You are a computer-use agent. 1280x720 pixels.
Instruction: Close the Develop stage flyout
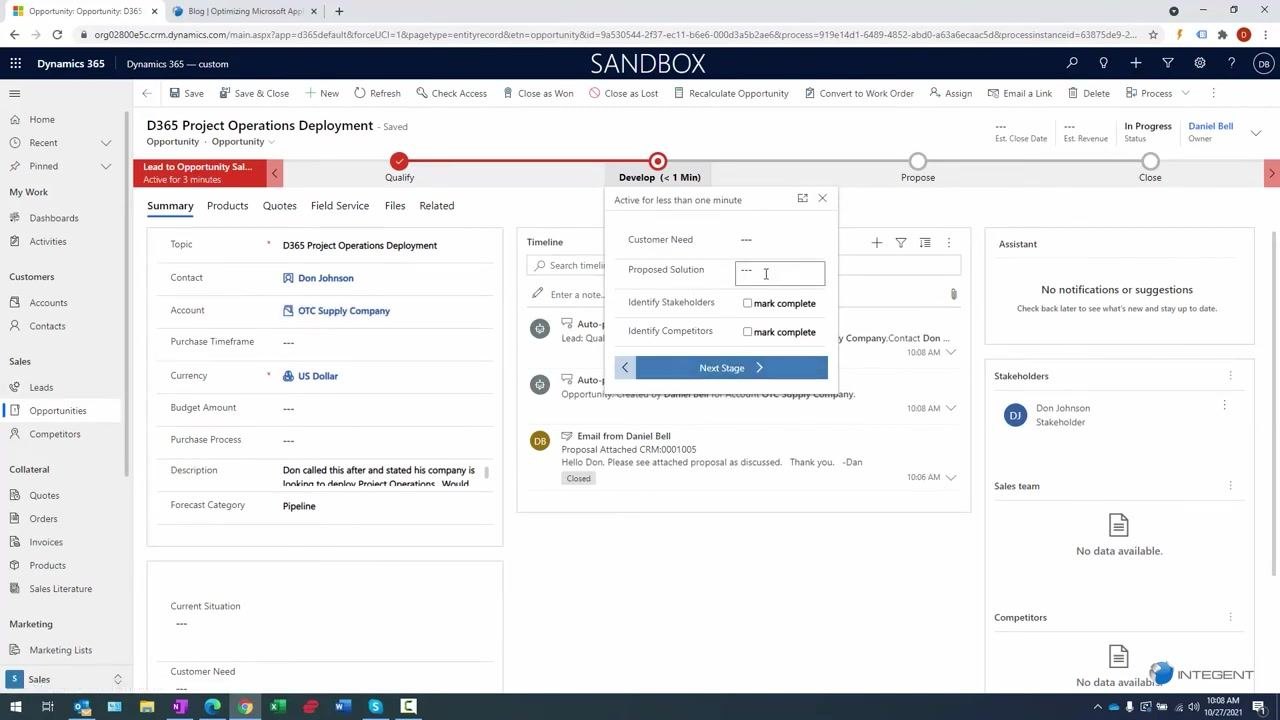pos(823,198)
